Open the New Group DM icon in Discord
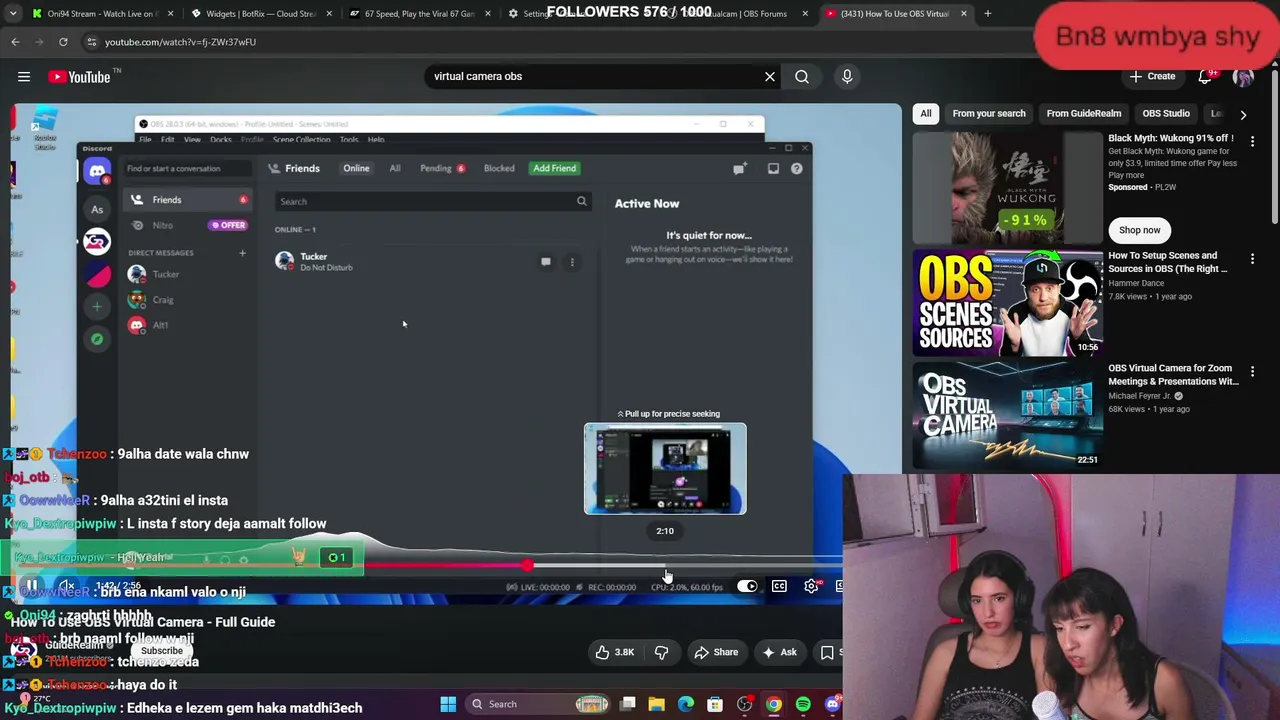The image size is (1280, 720). point(739,169)
